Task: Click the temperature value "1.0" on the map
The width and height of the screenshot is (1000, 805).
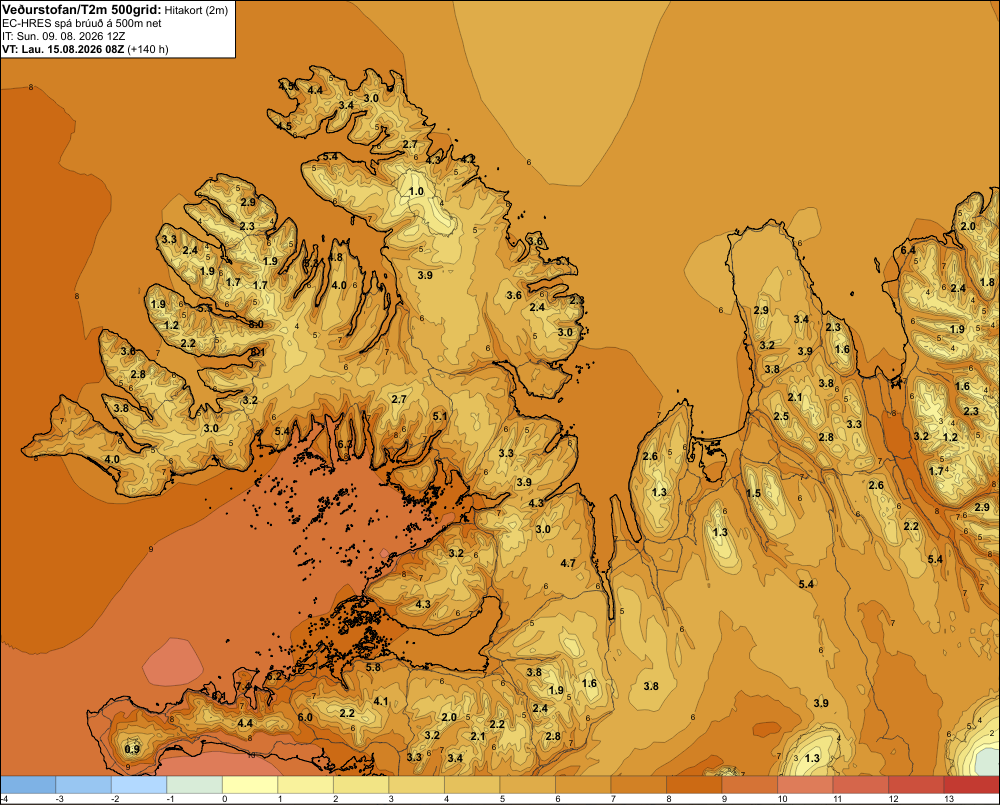Action: coord(416,191)
